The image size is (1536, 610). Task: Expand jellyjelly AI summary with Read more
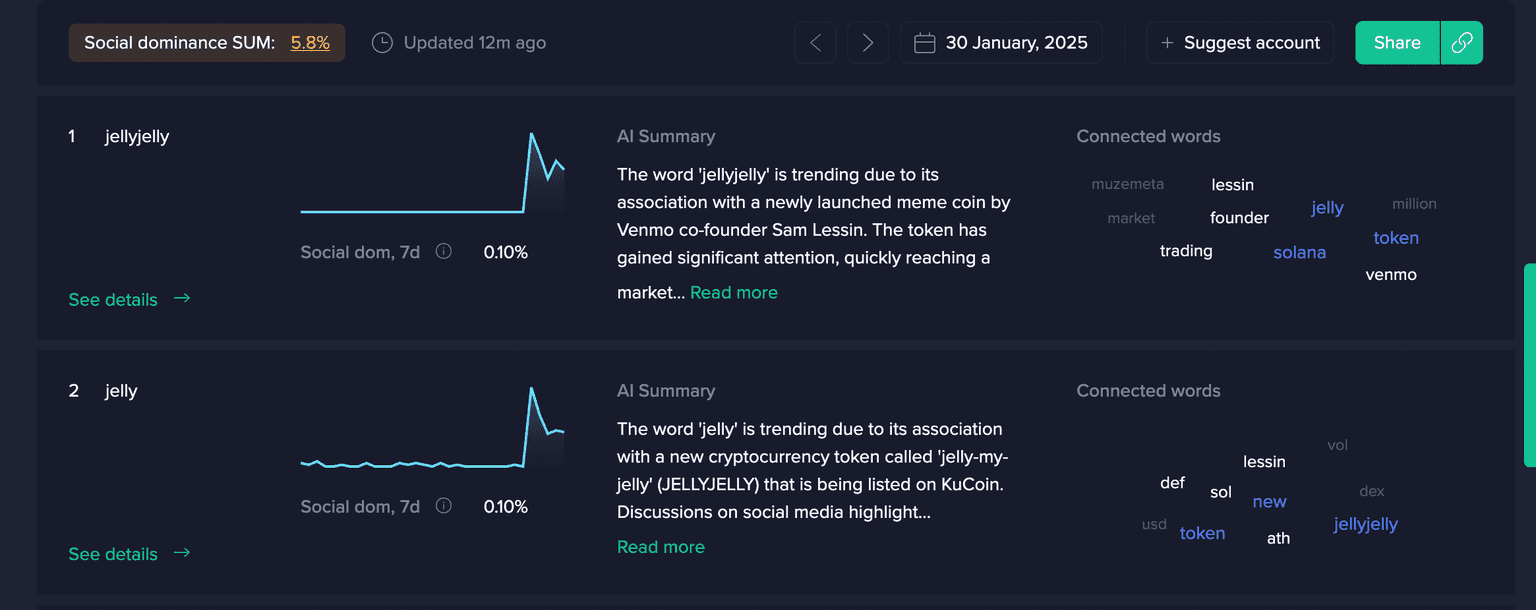pyautogui.click(x=733, y=293)
